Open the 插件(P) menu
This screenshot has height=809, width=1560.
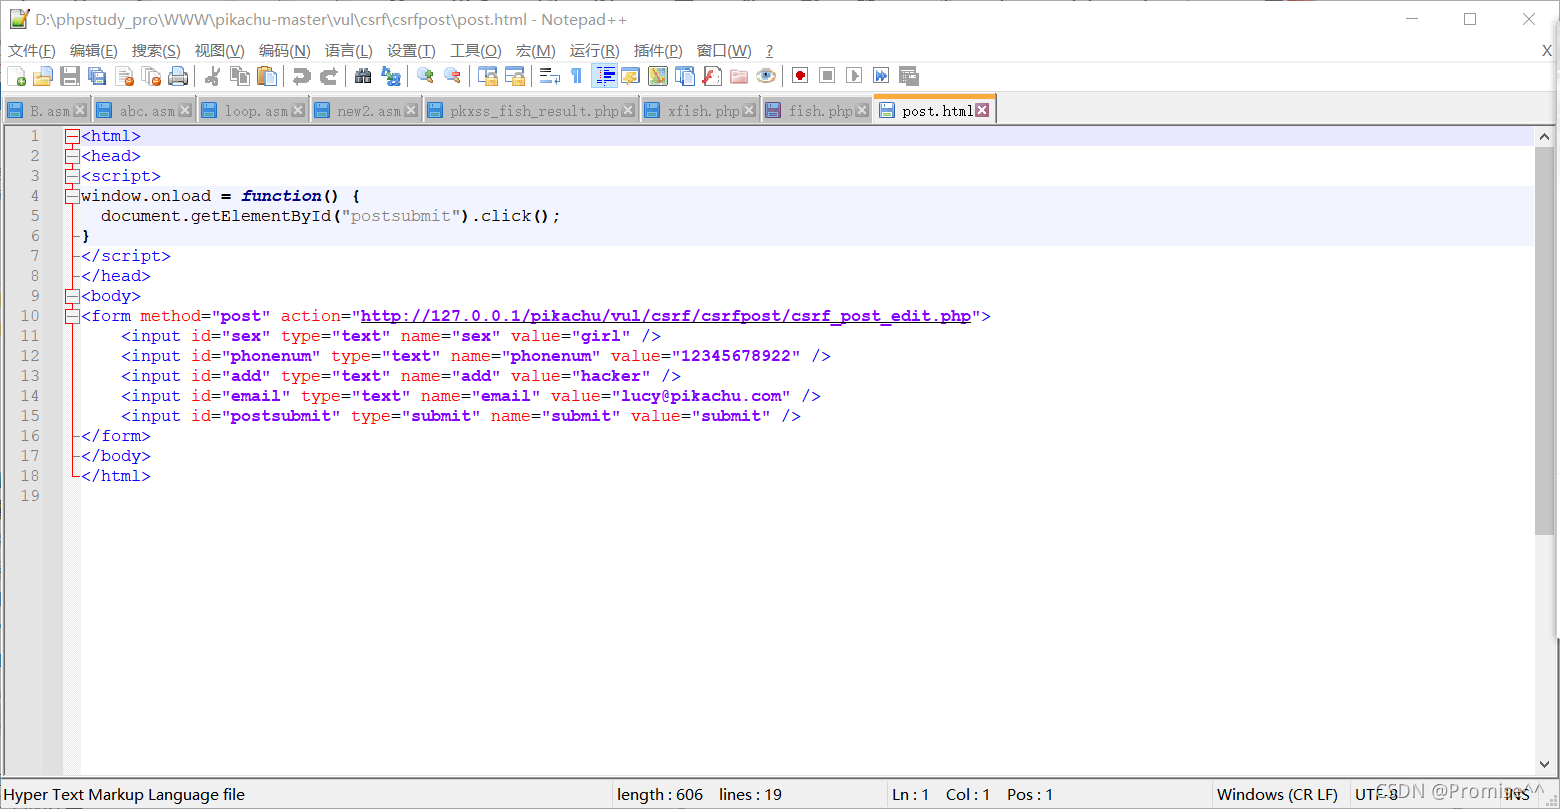click(x=658, y=51)
